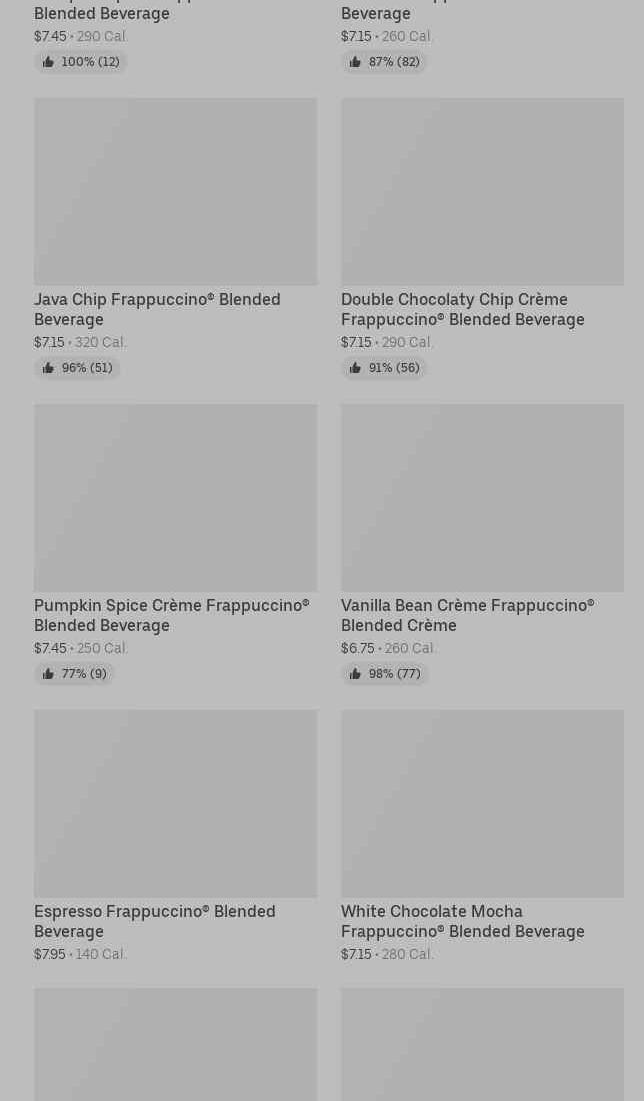Click the thumbs-up icon beside 87% (82) rating

pos(355,62)
